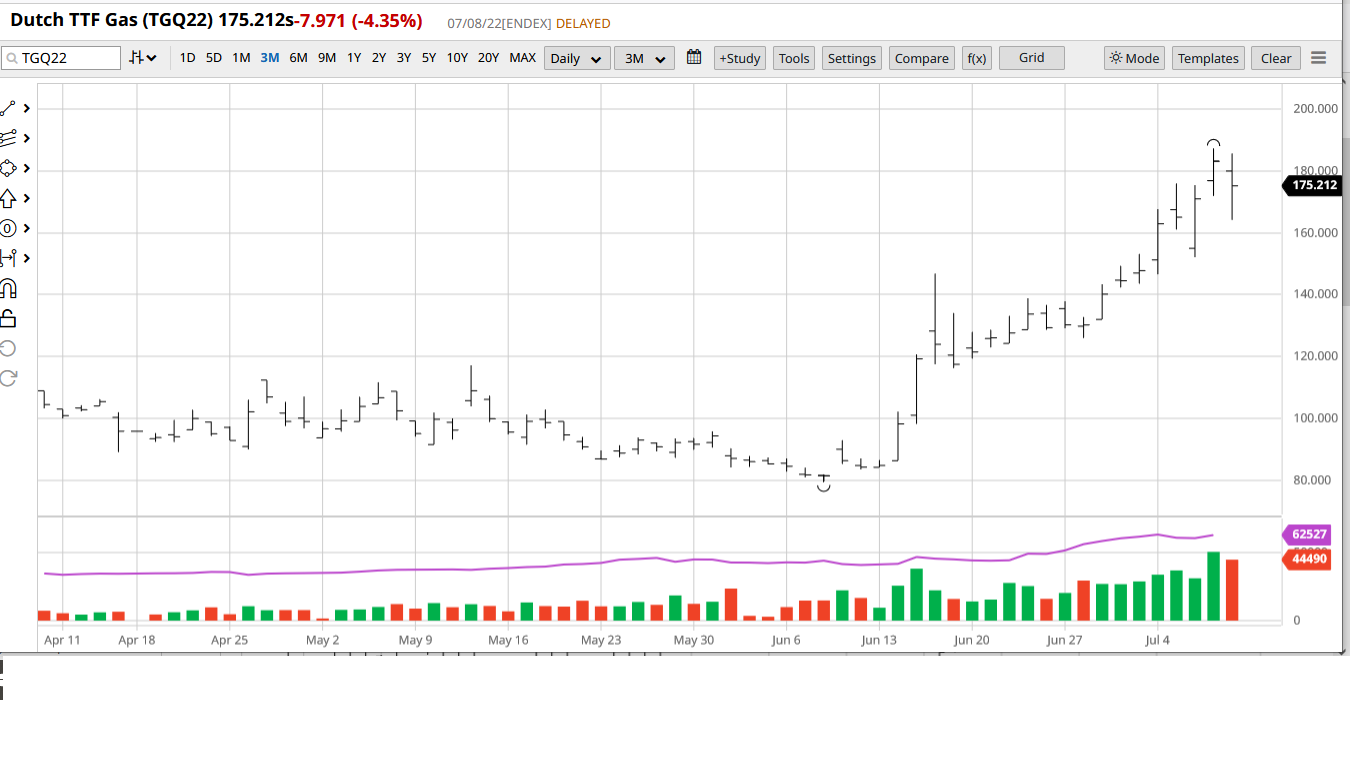Click the red 44490 volume label
This screenshot has height=768, width=1366.
[x=1306, y=559]
